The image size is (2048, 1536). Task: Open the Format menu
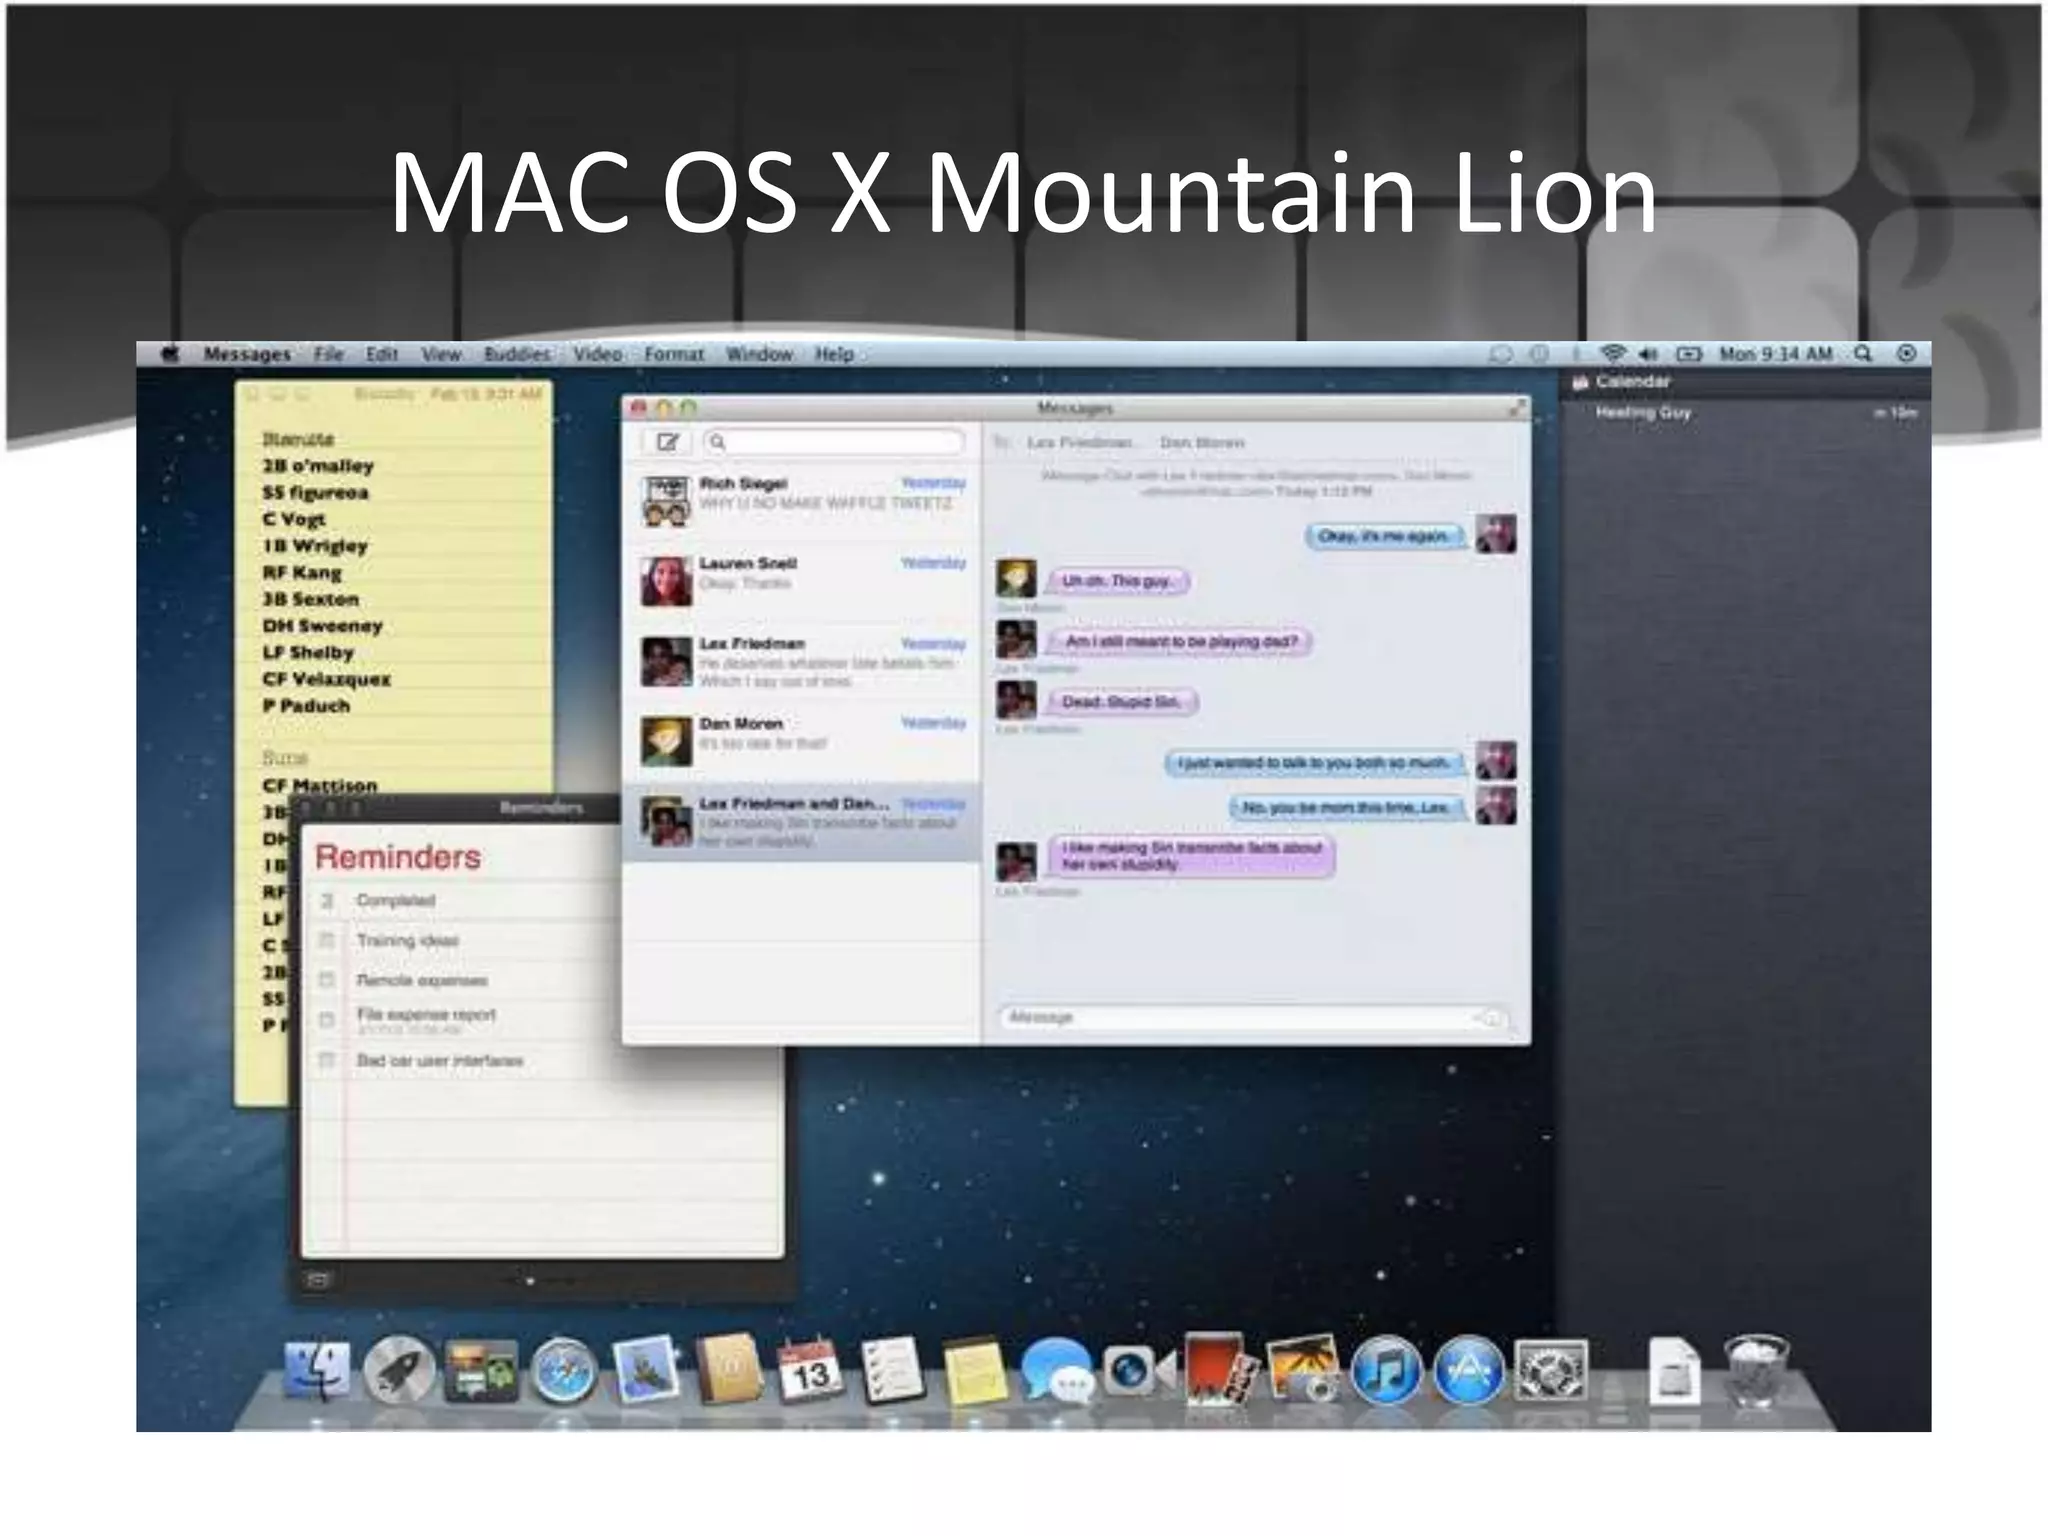coord(674,354)
